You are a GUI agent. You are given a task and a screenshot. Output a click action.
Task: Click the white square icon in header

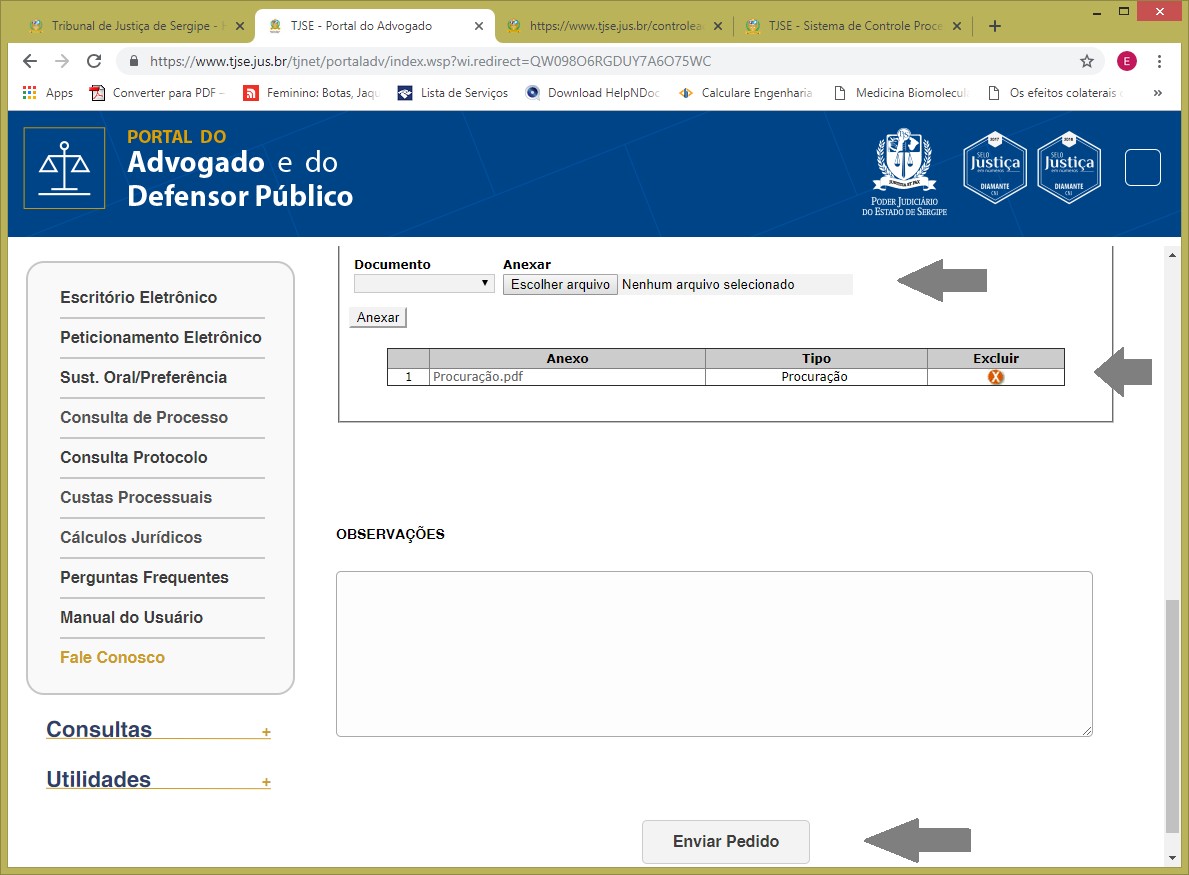(x=1142, y=167)
